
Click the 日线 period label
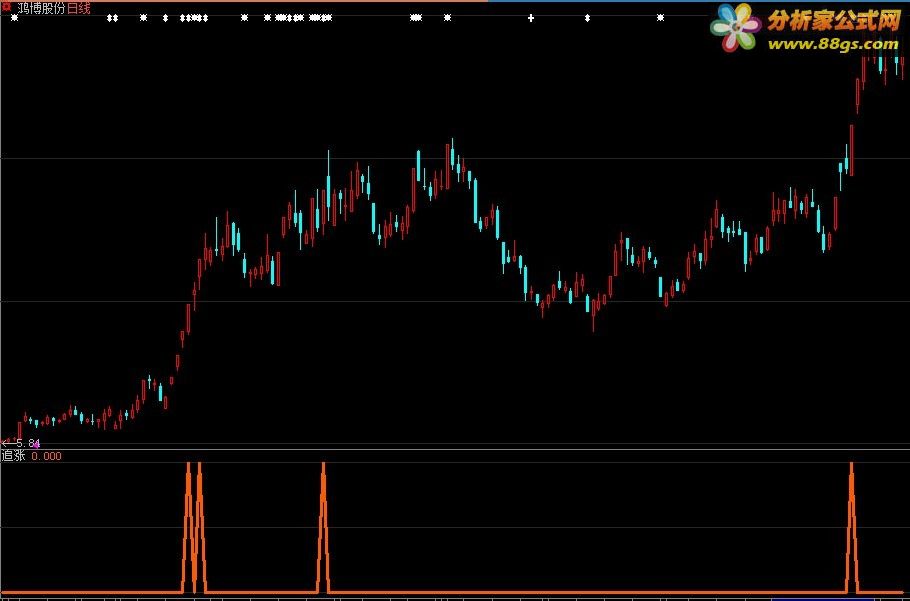point(78,8)
